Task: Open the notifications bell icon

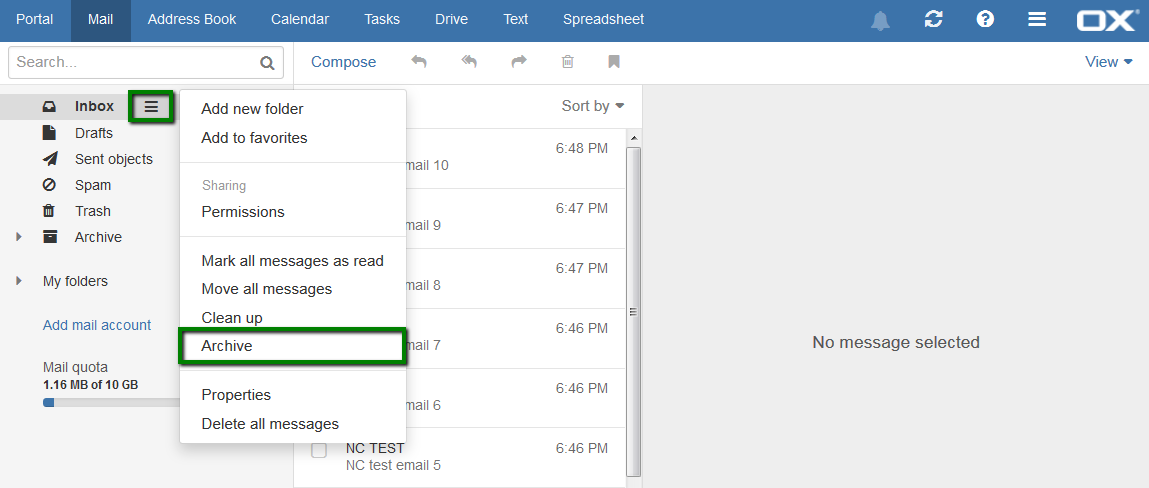Action: pos(880,21)
